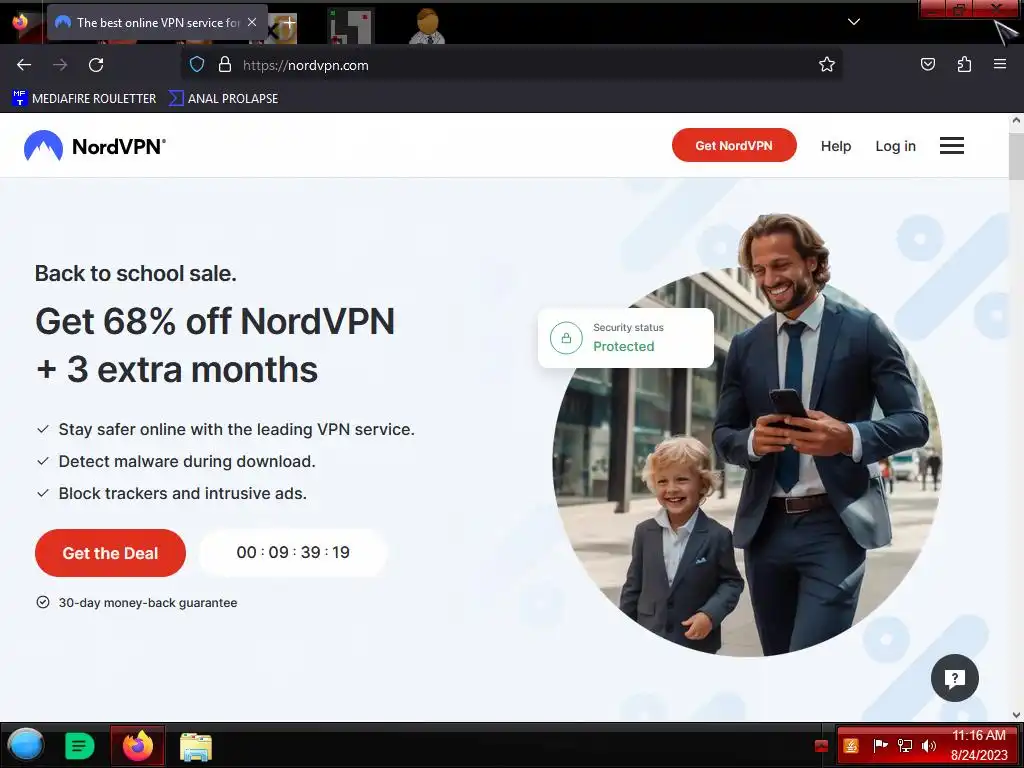Click the network tray icon

click(x=904, y=746)
